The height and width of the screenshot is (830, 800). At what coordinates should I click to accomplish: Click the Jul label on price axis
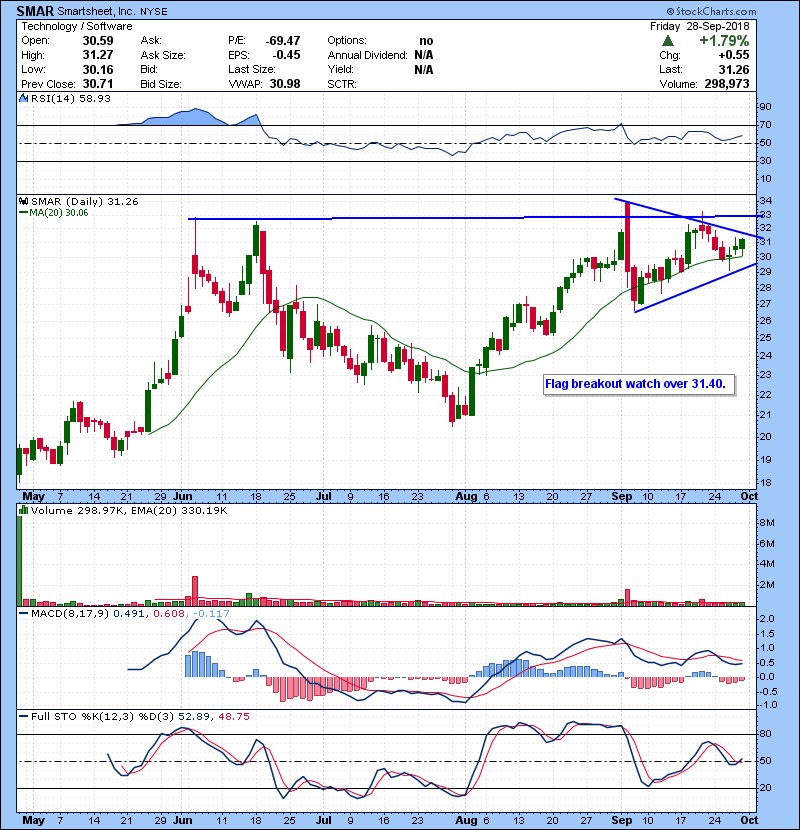tap(323, 497)
